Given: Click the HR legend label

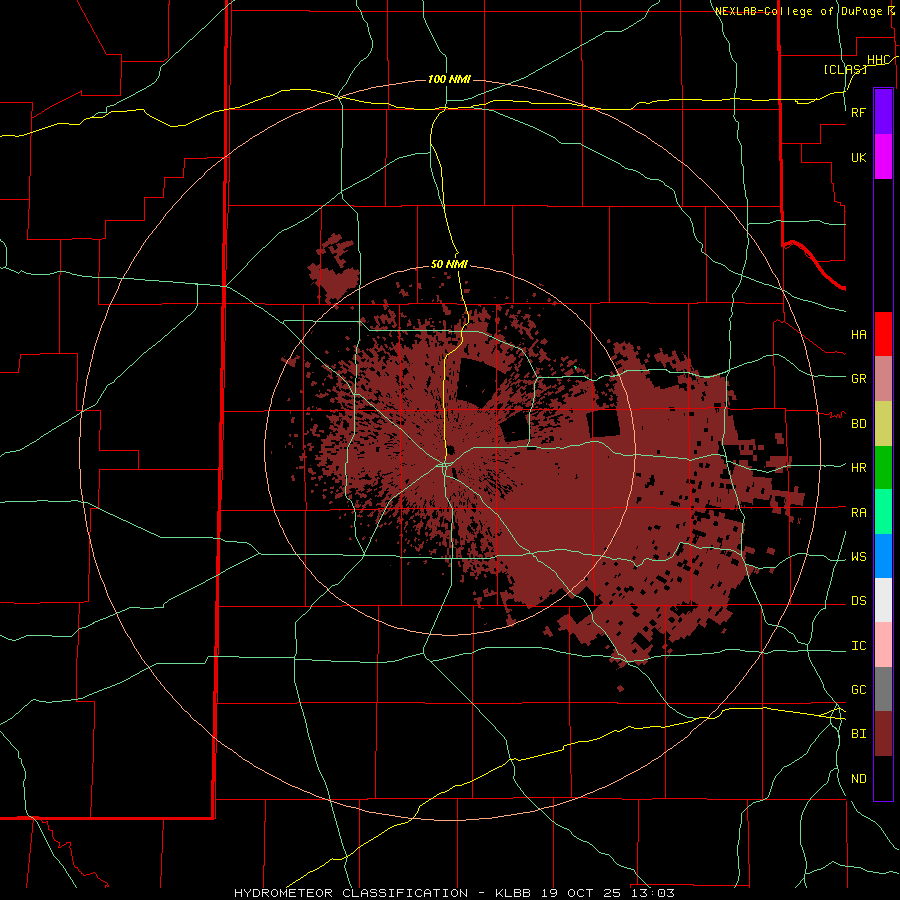Looking at the screenshot, I should point(858,468).
